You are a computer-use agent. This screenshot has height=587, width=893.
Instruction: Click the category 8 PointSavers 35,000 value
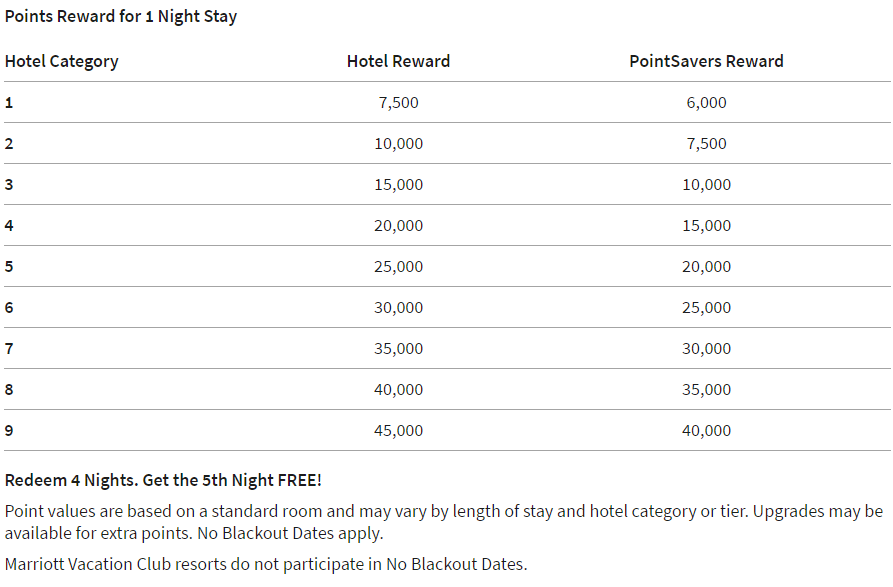tap(706, 389)
